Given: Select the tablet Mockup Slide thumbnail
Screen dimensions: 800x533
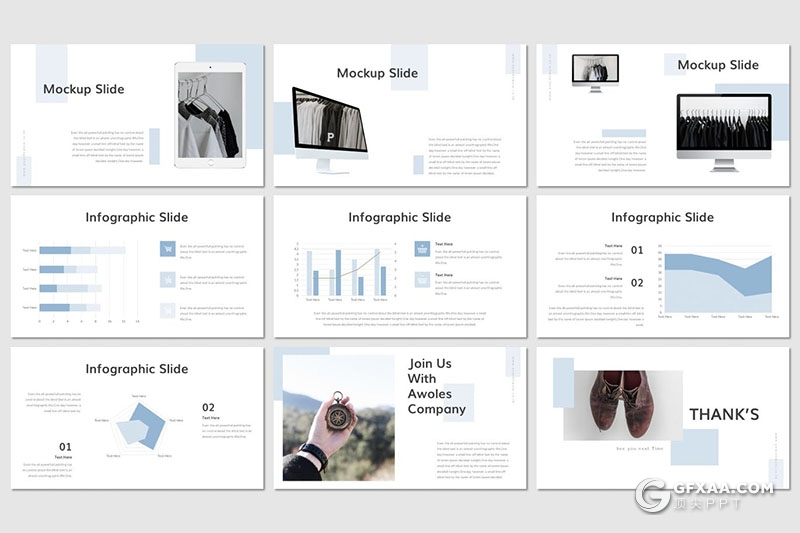Looking at the screenshot, I should click(x=137, y=115).
